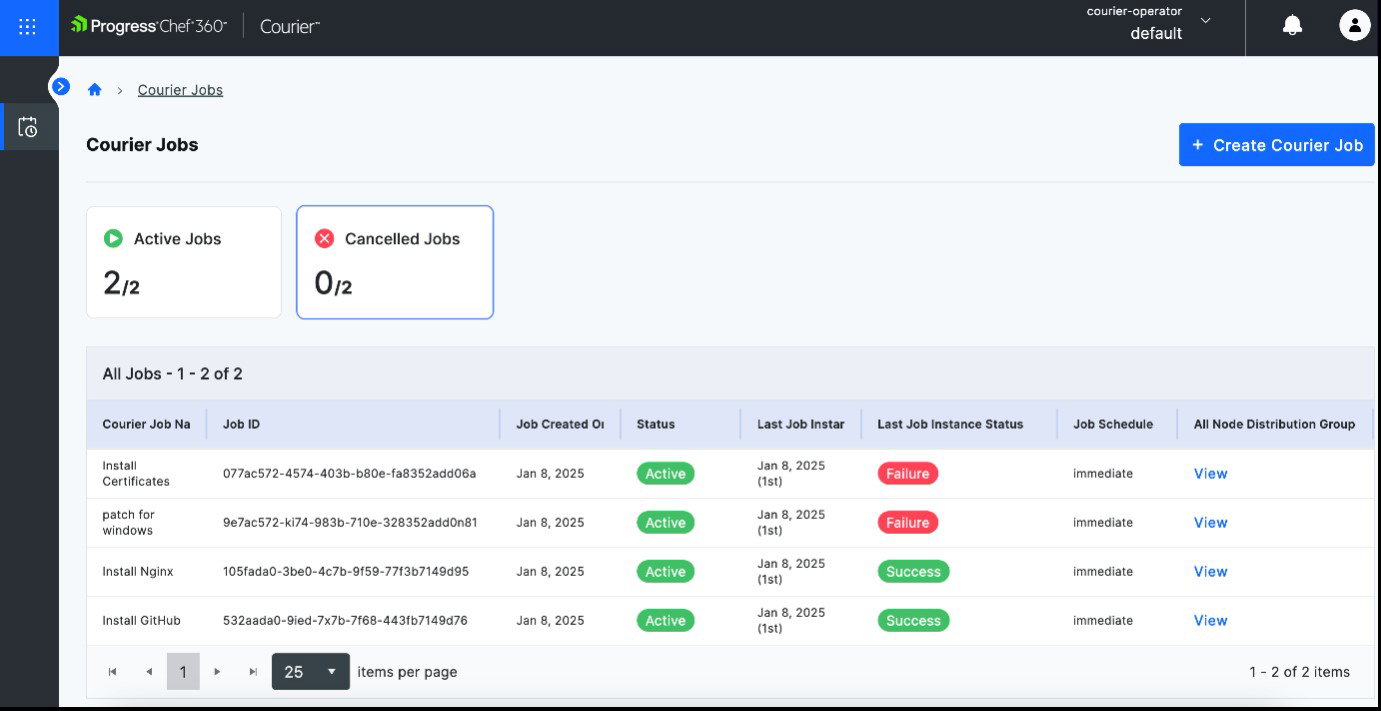Open notifications with the bell icon
Image resolution: width=1381 pixels, height=711 pixels.
[1292, 24]
